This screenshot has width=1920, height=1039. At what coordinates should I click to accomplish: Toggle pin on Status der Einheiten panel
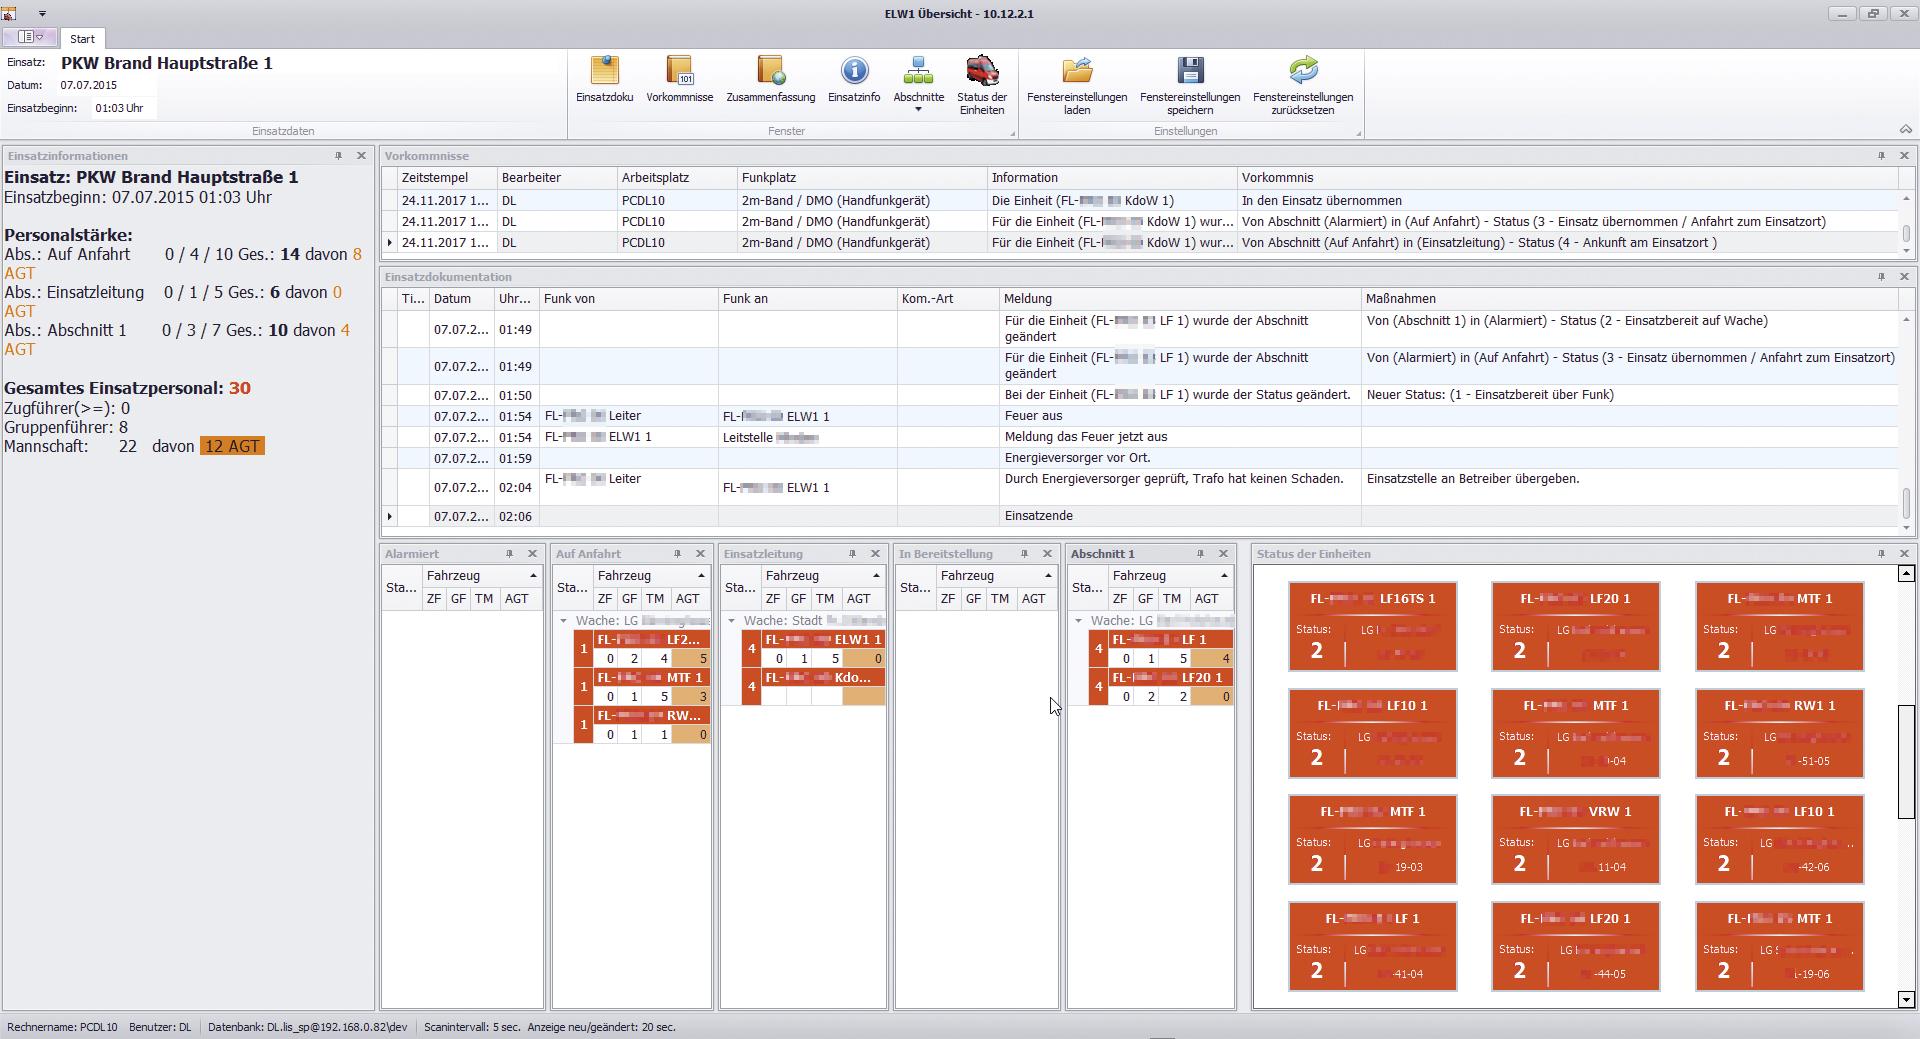click(1881, 554)
